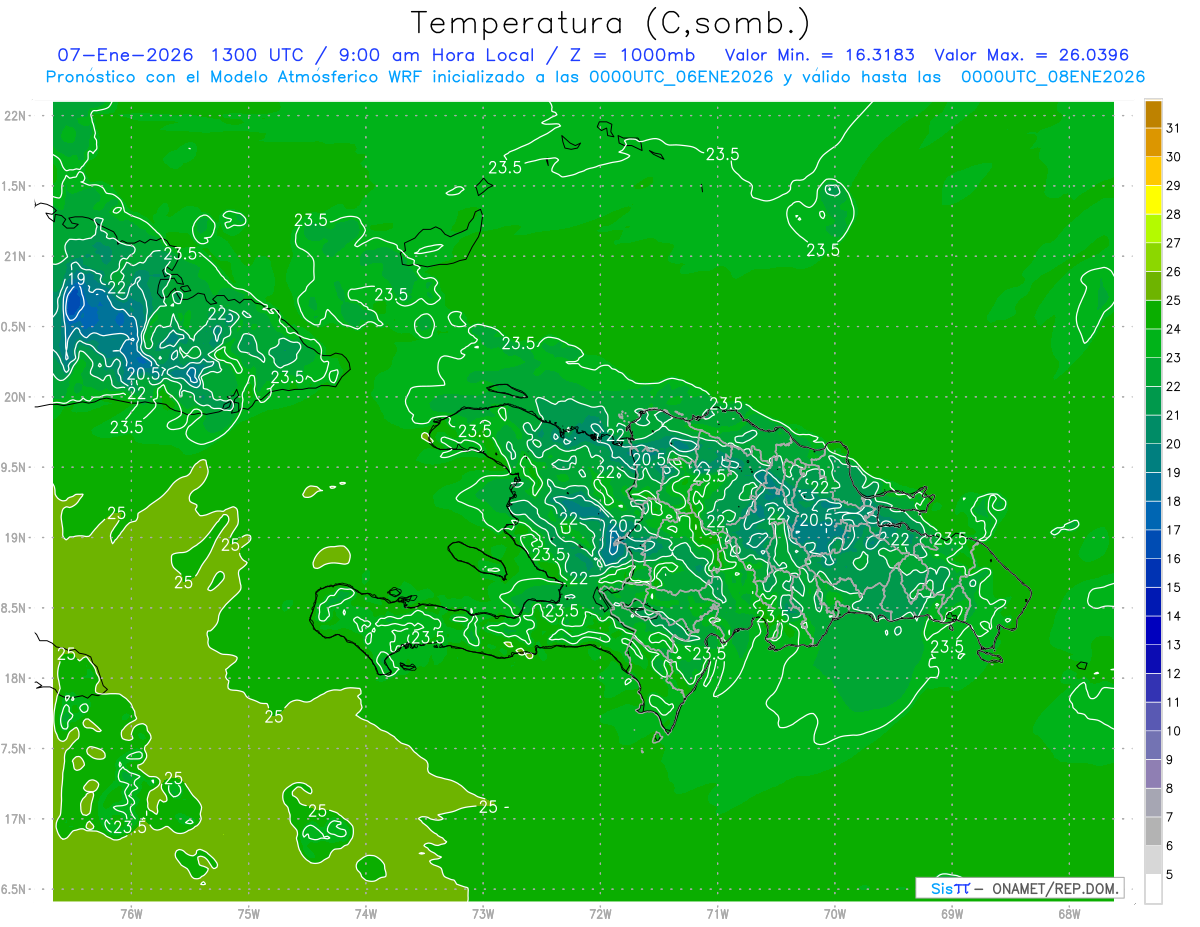The height and width of the screenshot is (927, 1200).
Task: Click the '75W' longitude axis label
Action: pos(249,914)
